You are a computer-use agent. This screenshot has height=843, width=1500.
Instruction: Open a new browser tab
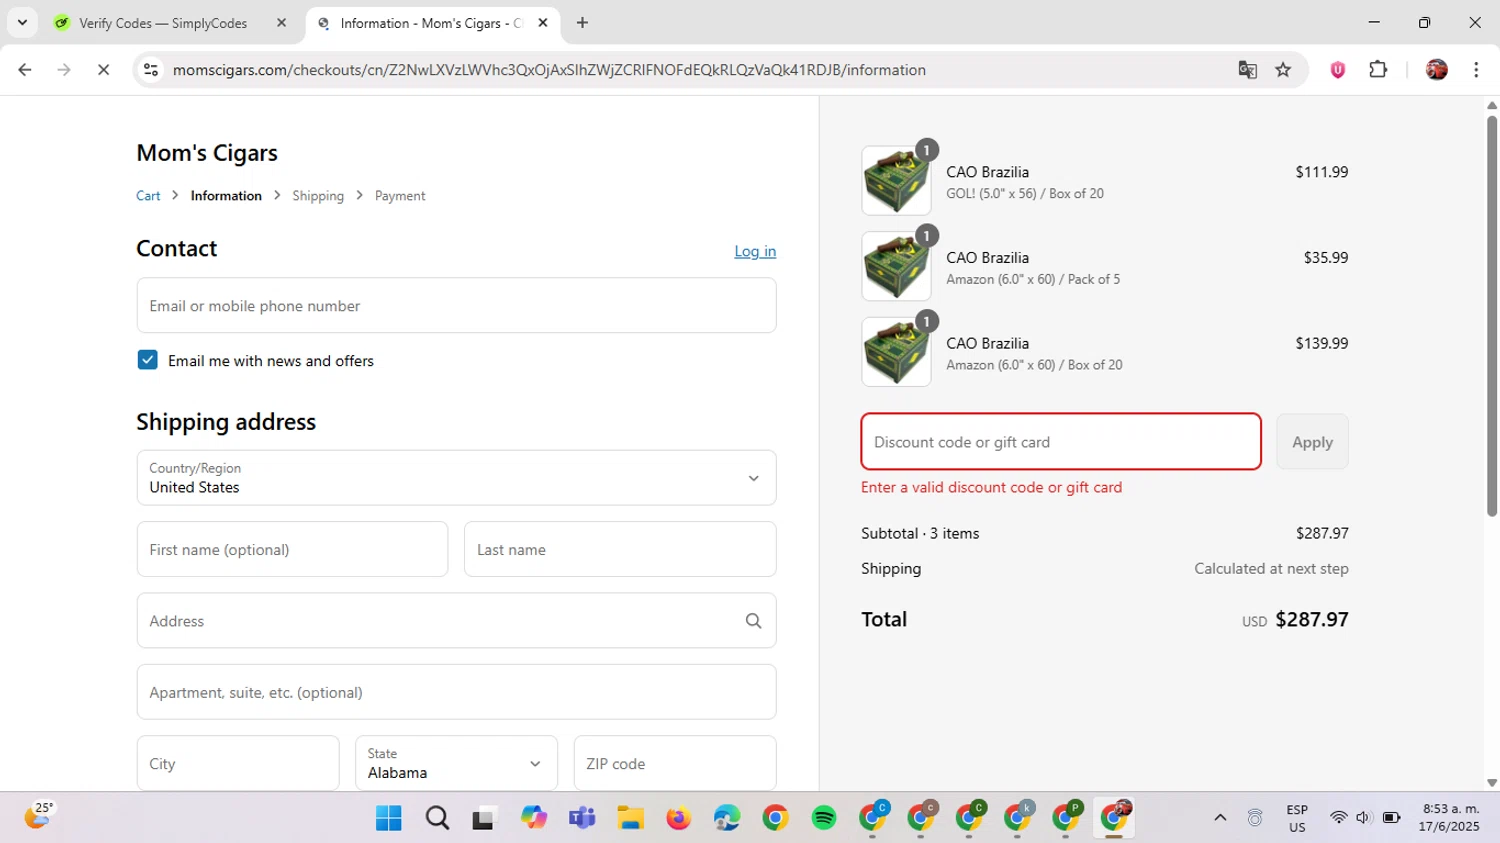pos(582,22)
